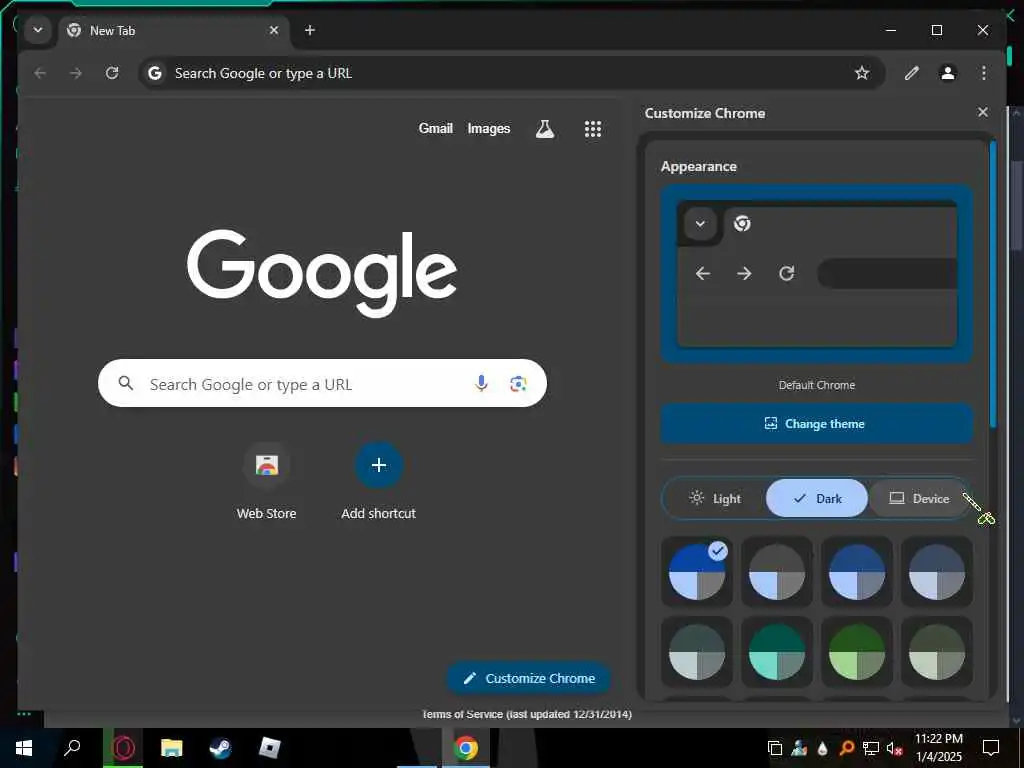Choose the green color swatch
The image size is (1024, 768).
pos(857,652)
